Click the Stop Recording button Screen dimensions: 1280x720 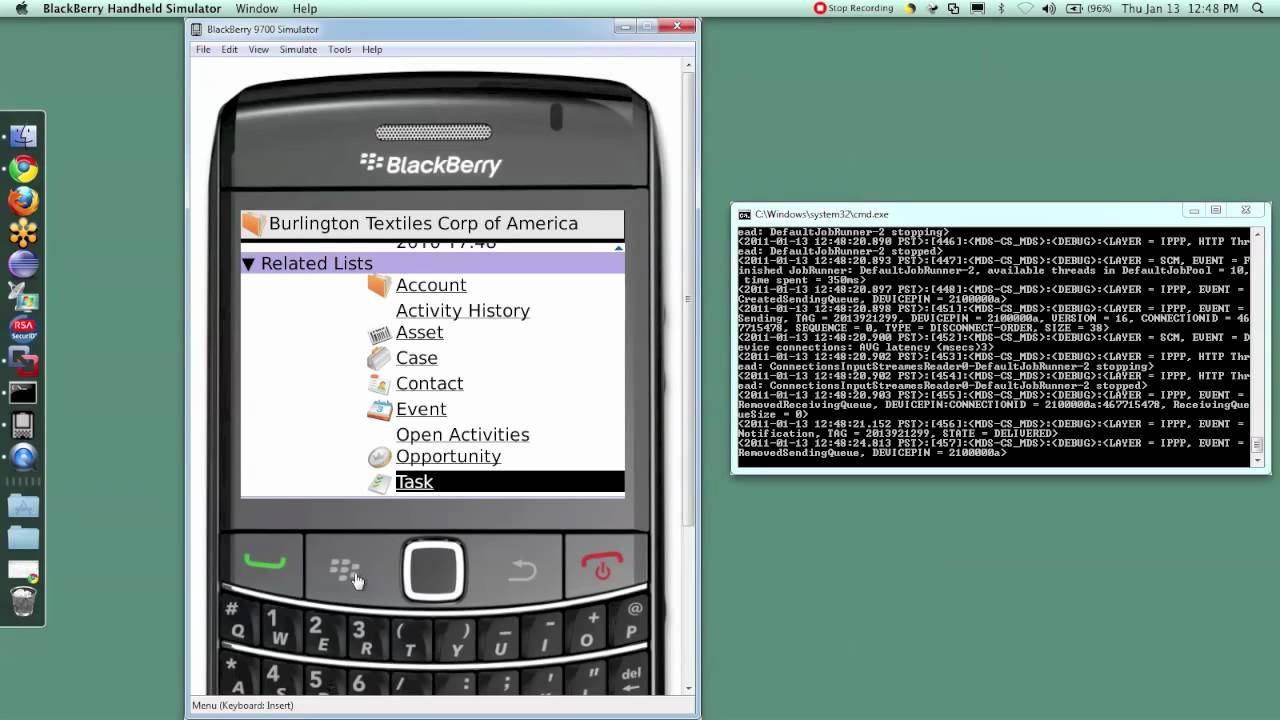point(853,9)
